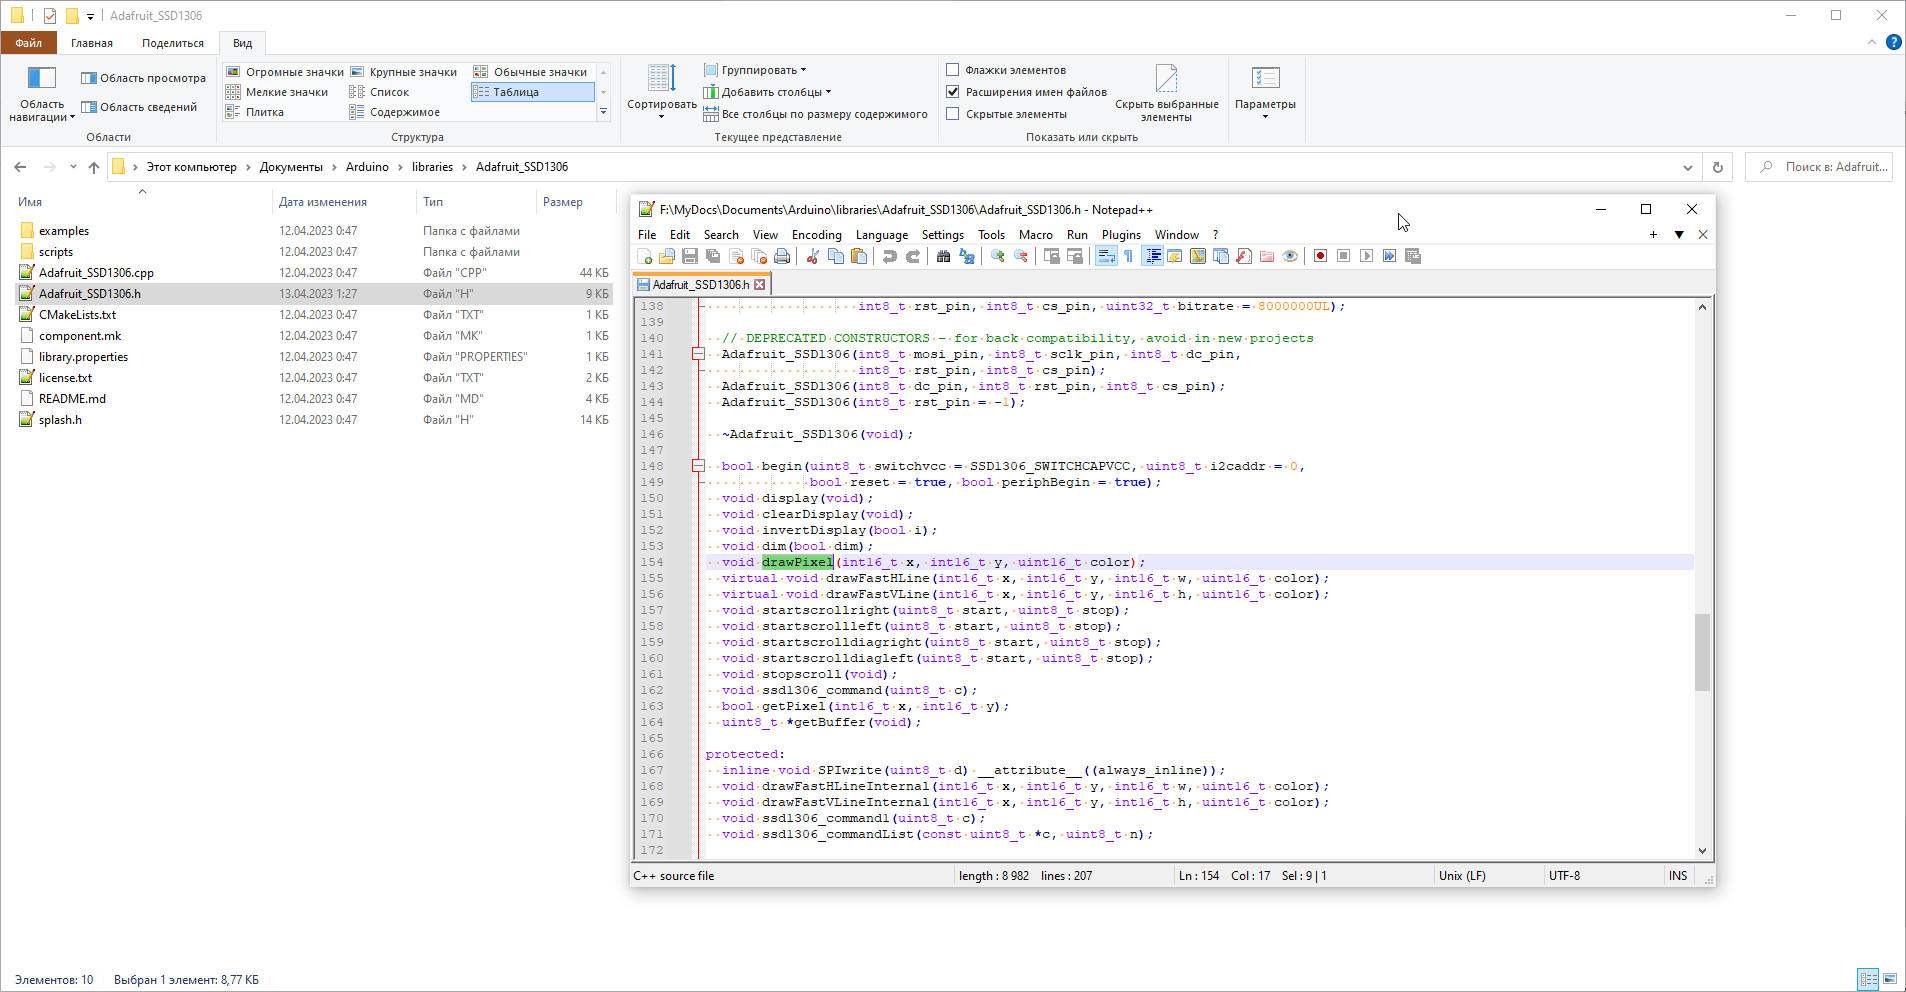This screenshot has width=1906, height=992.
Task: Open Folder as Workspace toolbar icon
Action: (x=1267, y=257)
